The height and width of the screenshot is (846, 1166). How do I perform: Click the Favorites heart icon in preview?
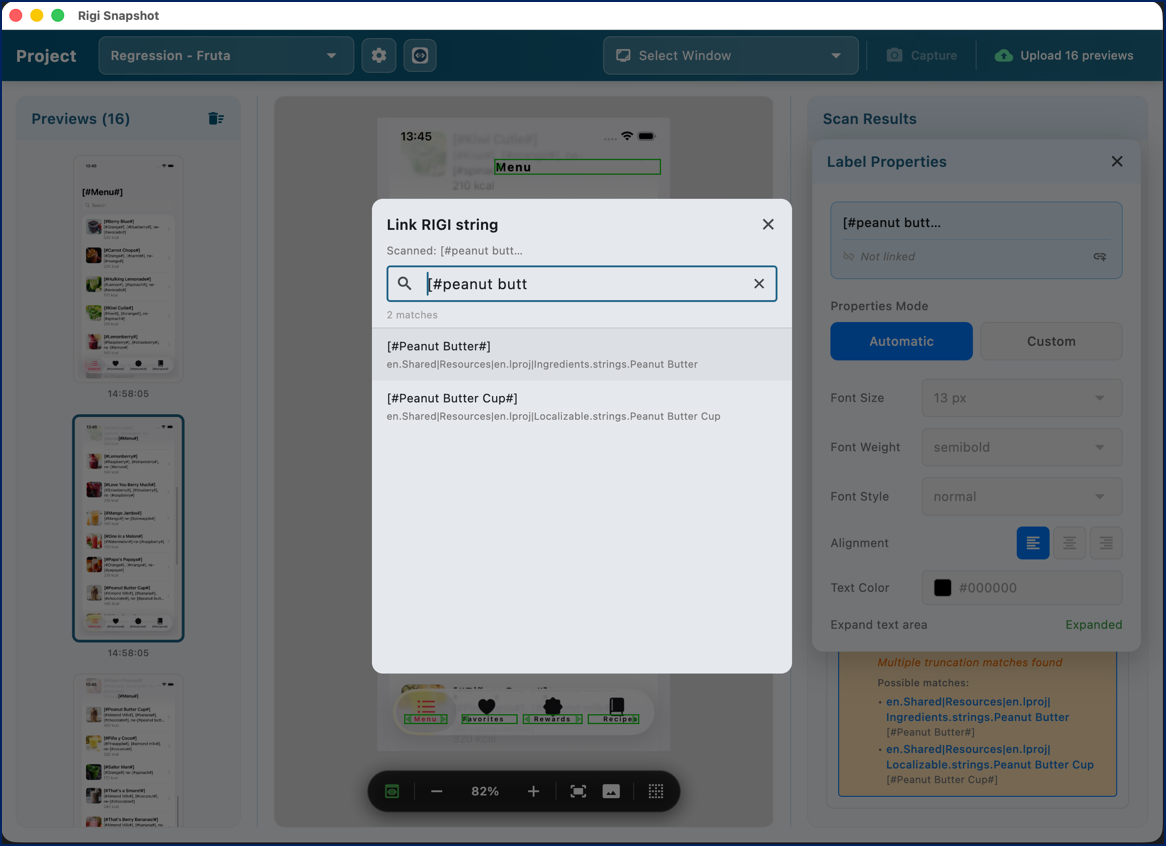click(x=486, y=705)
